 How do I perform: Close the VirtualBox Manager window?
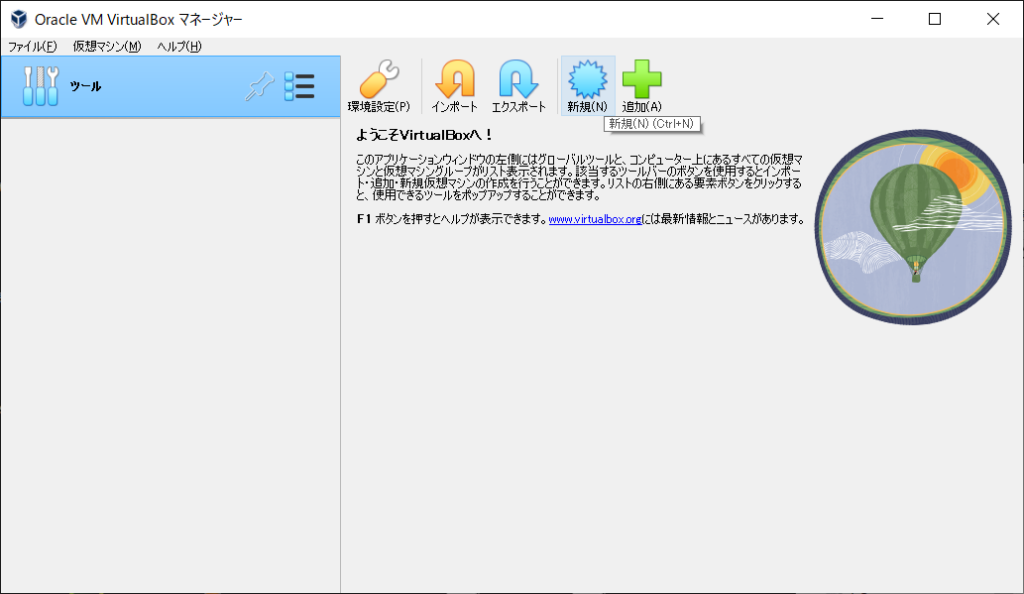coord(993,19)
